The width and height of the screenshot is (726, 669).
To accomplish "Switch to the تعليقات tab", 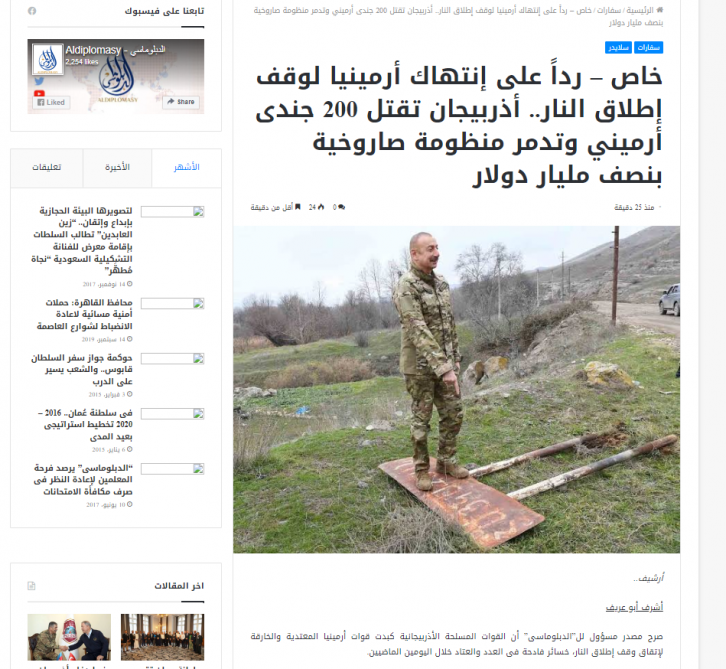I will pyautogui.click(x=46, y=168).
